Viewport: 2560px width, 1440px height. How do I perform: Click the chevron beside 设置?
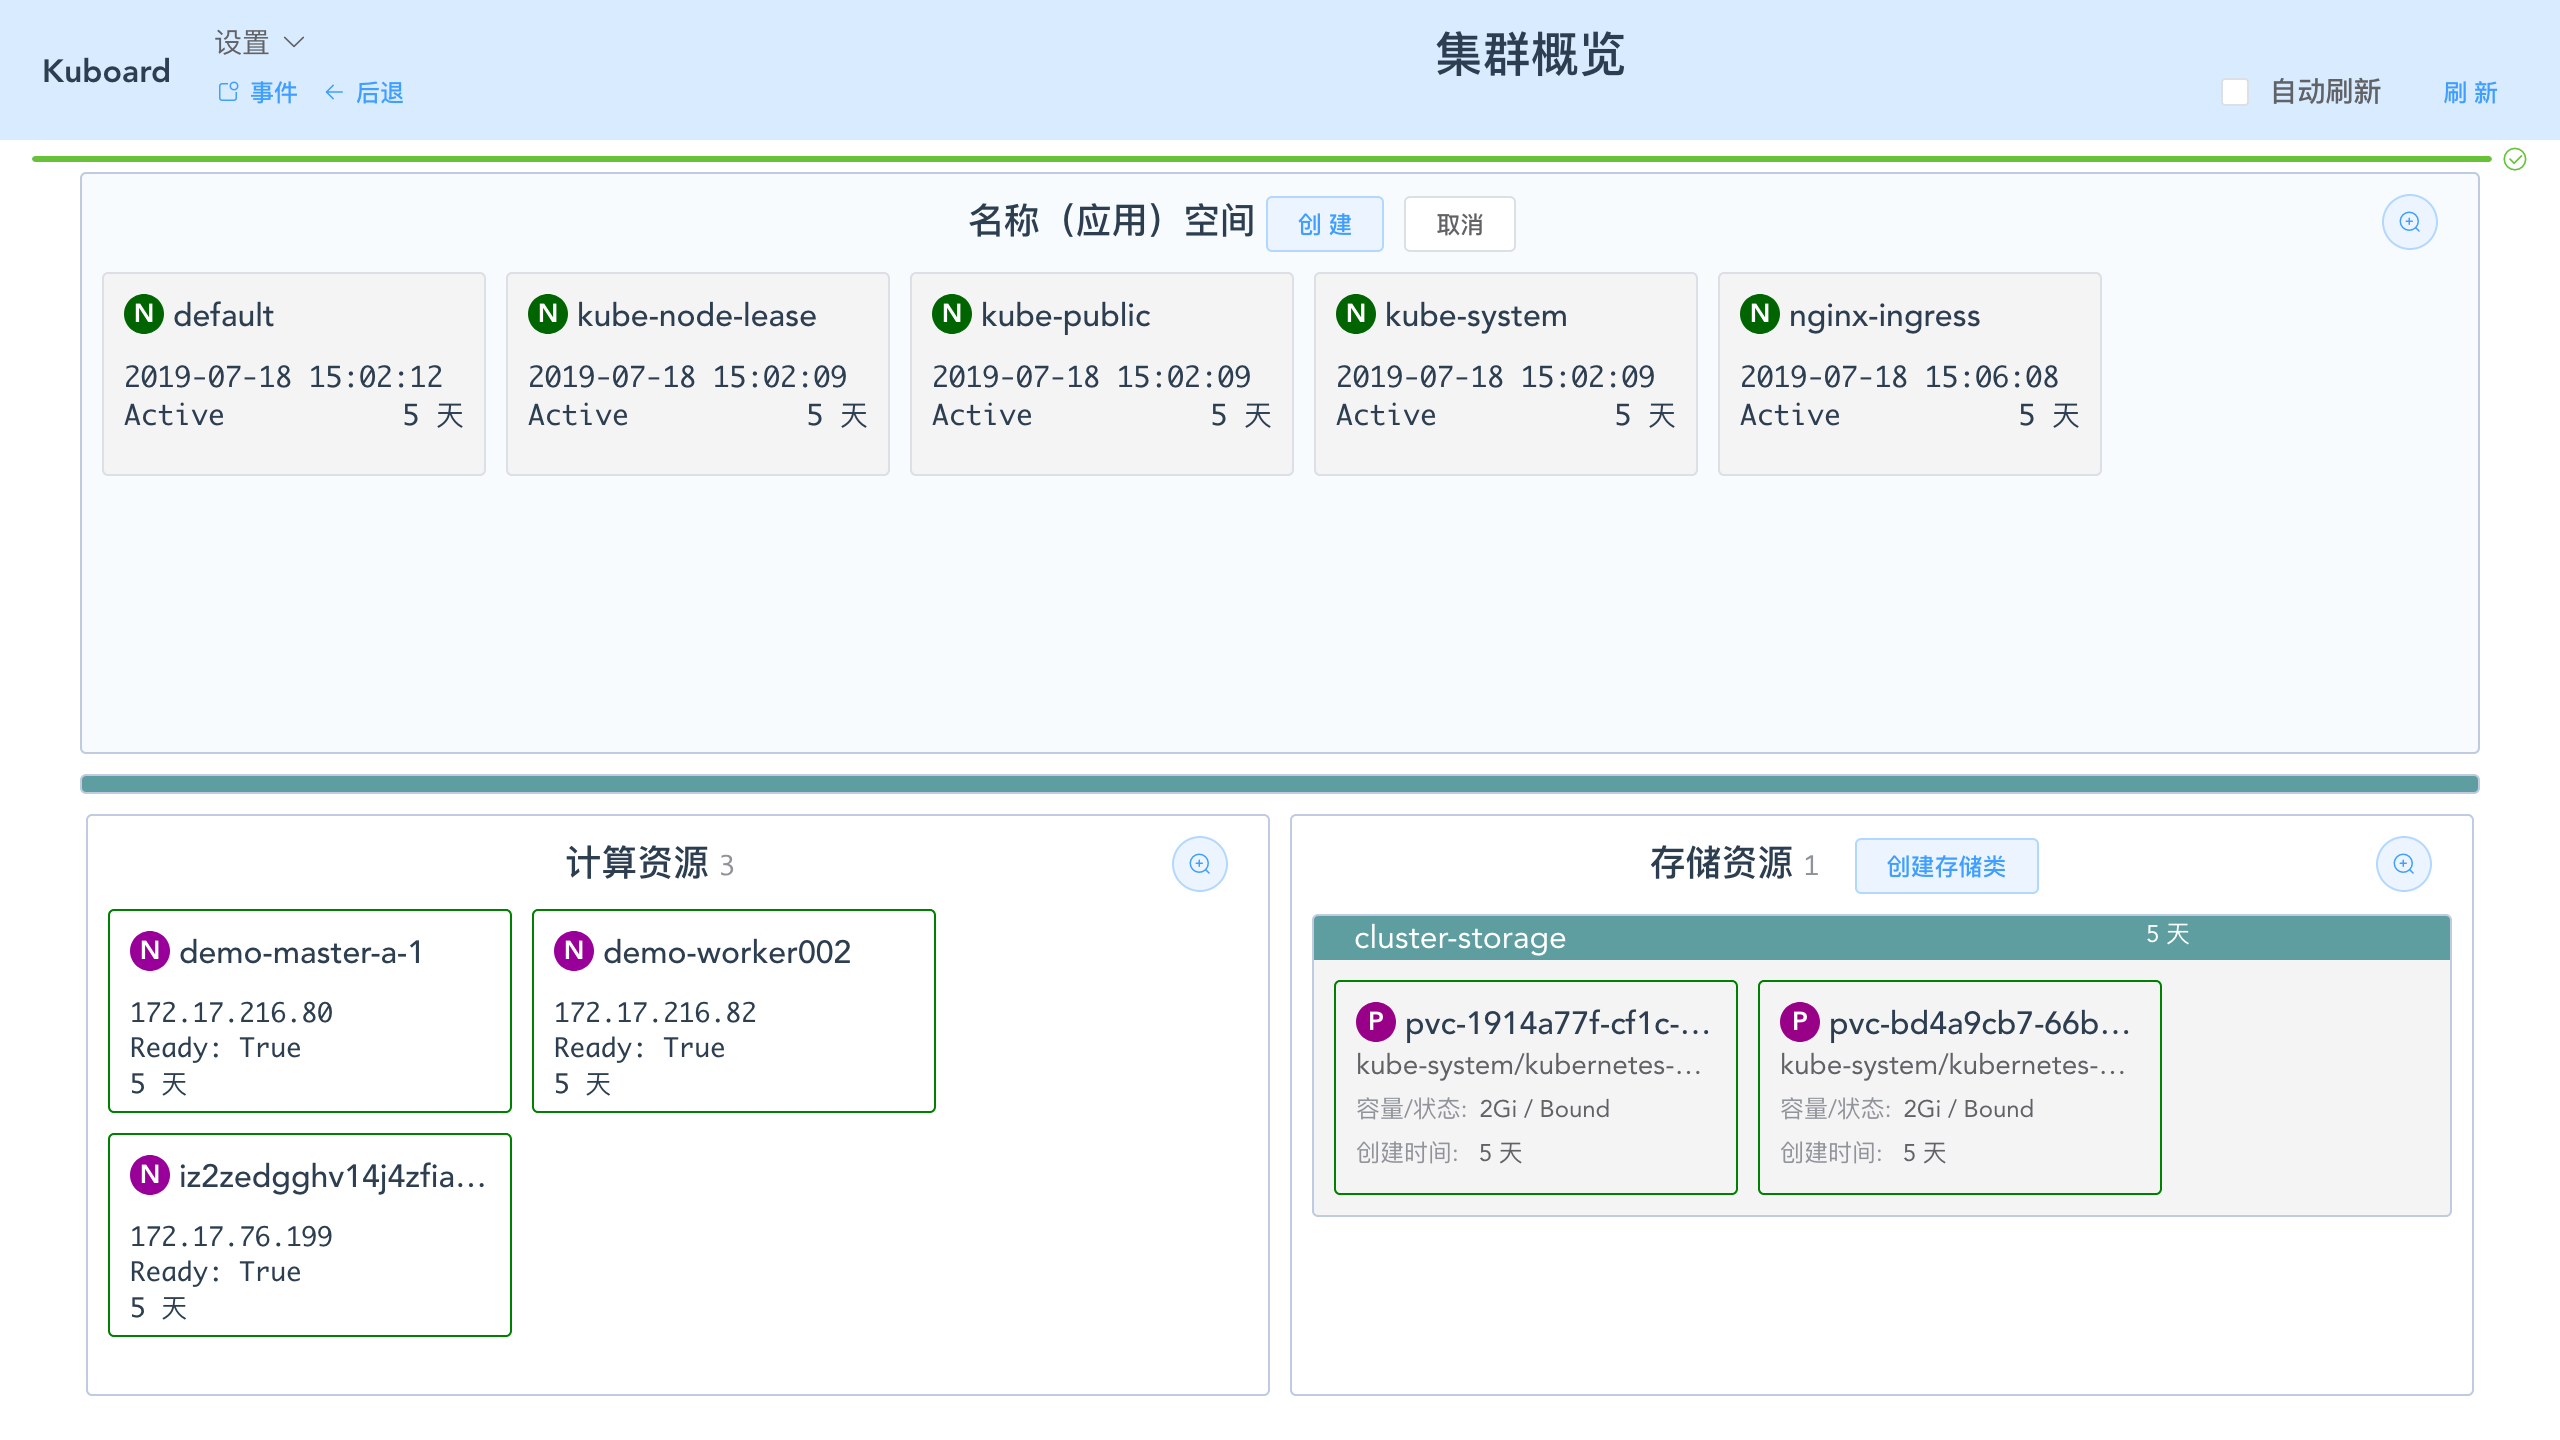coord(294,42)
